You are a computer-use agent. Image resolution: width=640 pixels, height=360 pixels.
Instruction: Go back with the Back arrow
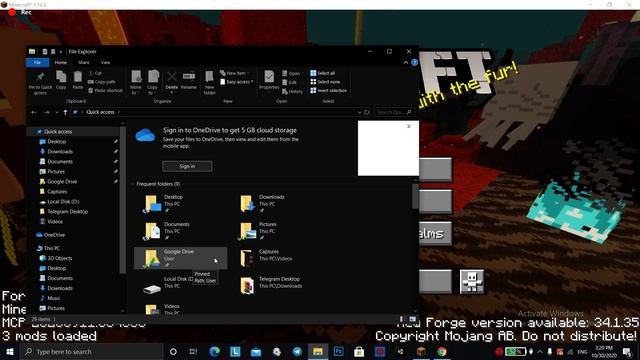click(34, 112)
